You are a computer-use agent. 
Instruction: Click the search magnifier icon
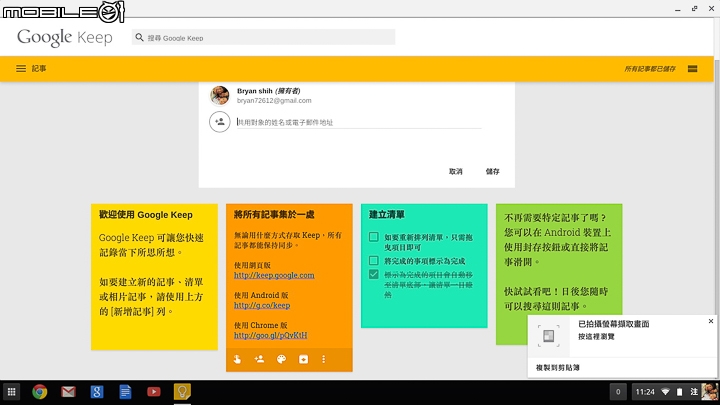[x=140, y=37]
